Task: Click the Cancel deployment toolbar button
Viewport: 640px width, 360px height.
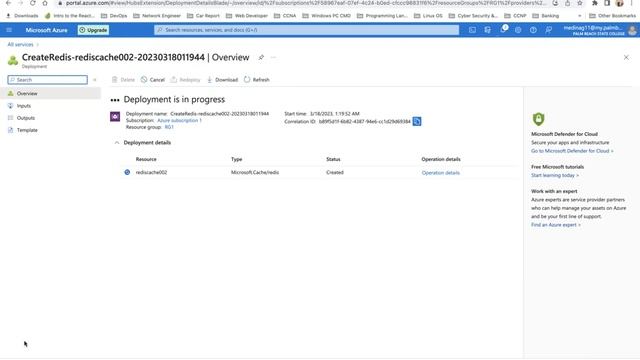Action: pyautogui.click(x=153, y=80)
